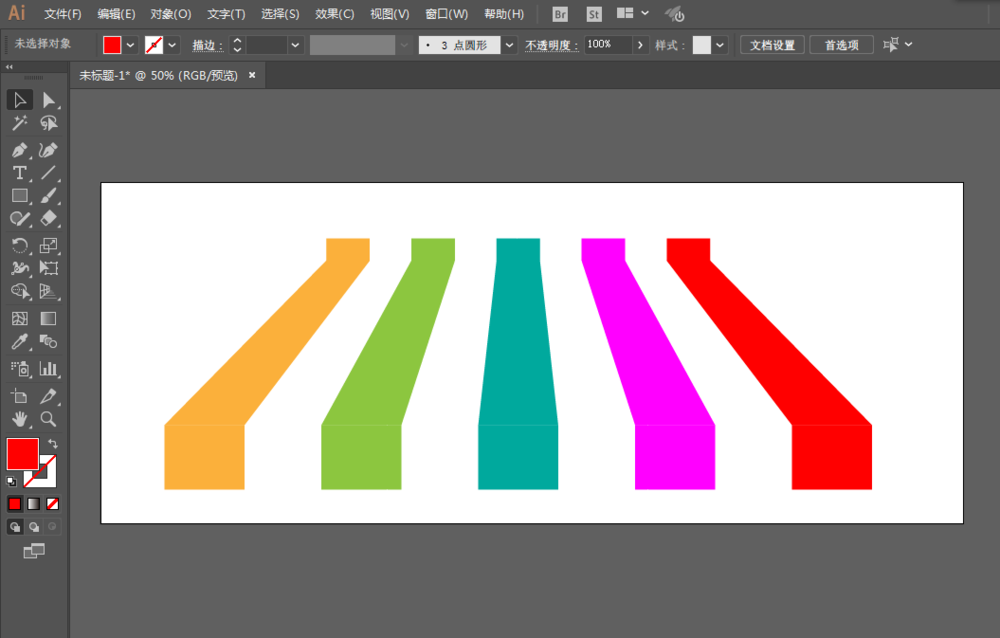Select the Slice tool
Screen dimensions: 1000x638
tap(48, 396)
